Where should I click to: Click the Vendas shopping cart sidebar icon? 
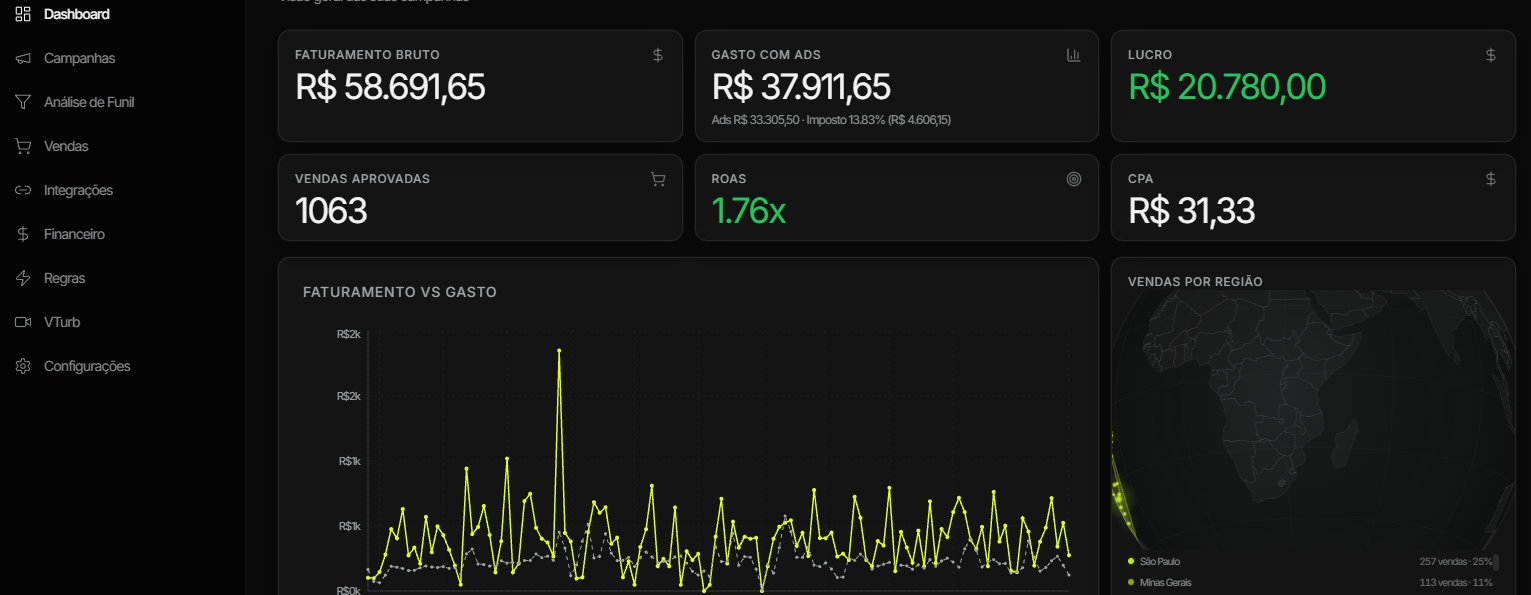(23, 146)
